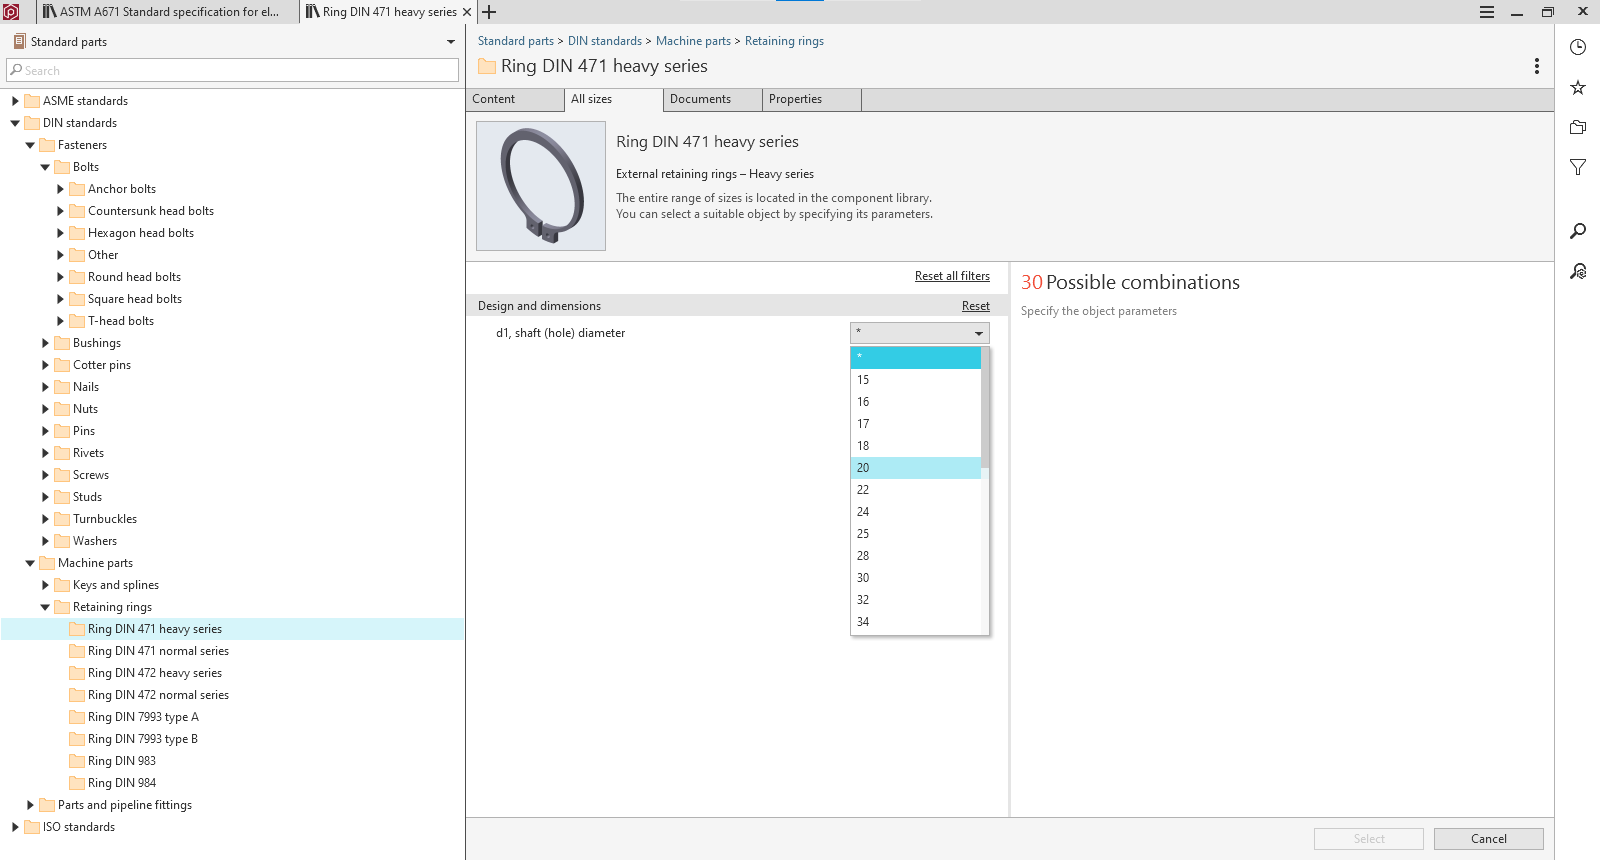Choose diameter 20 in the list
This screenshot has height=860, width=1600.
click(915, 468)
